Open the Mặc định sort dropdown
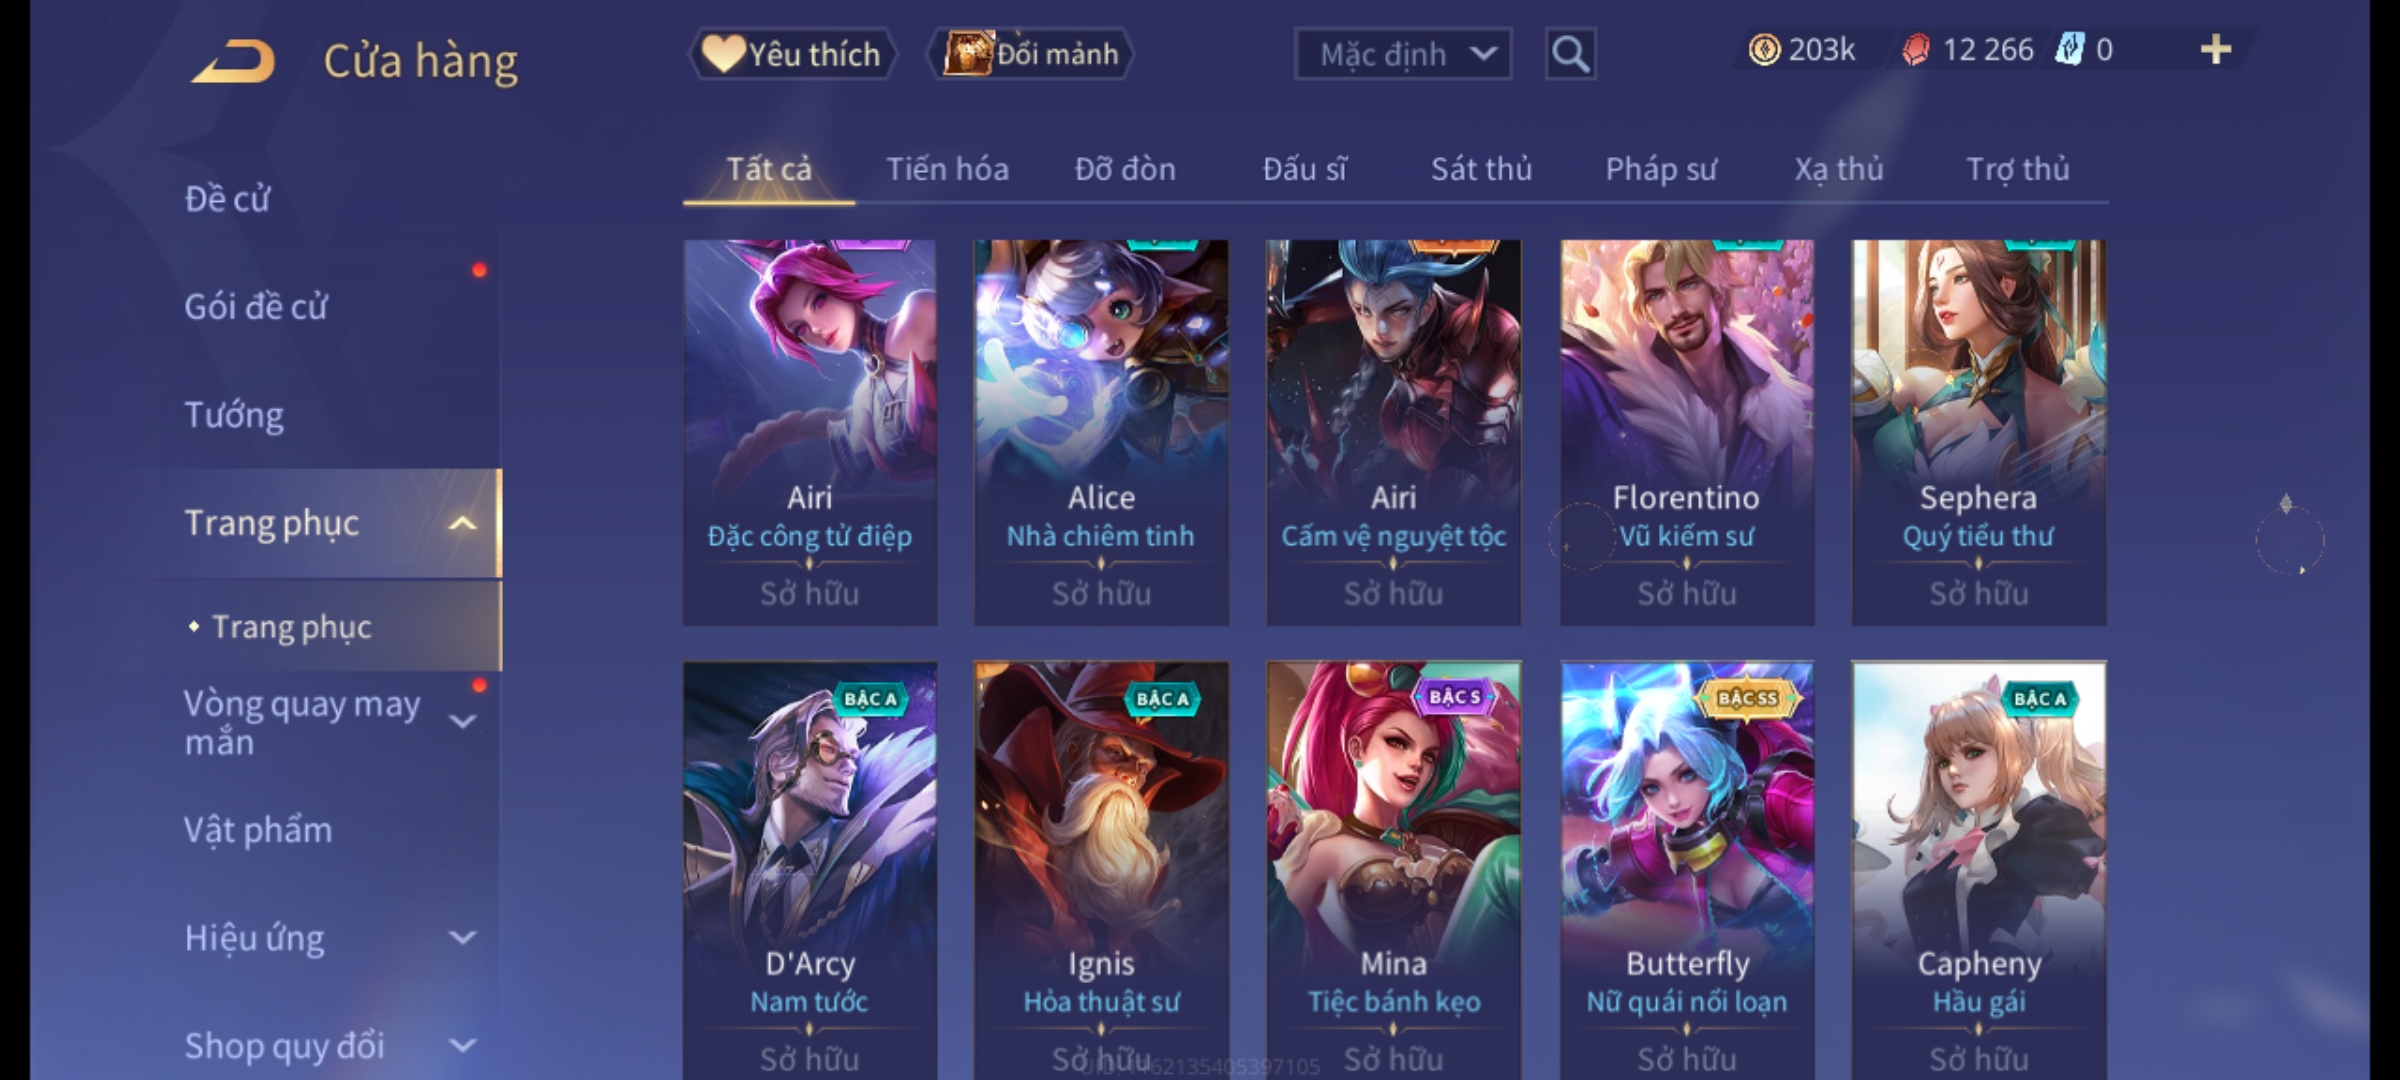2400x1080 pixels. coord(1402,54)
